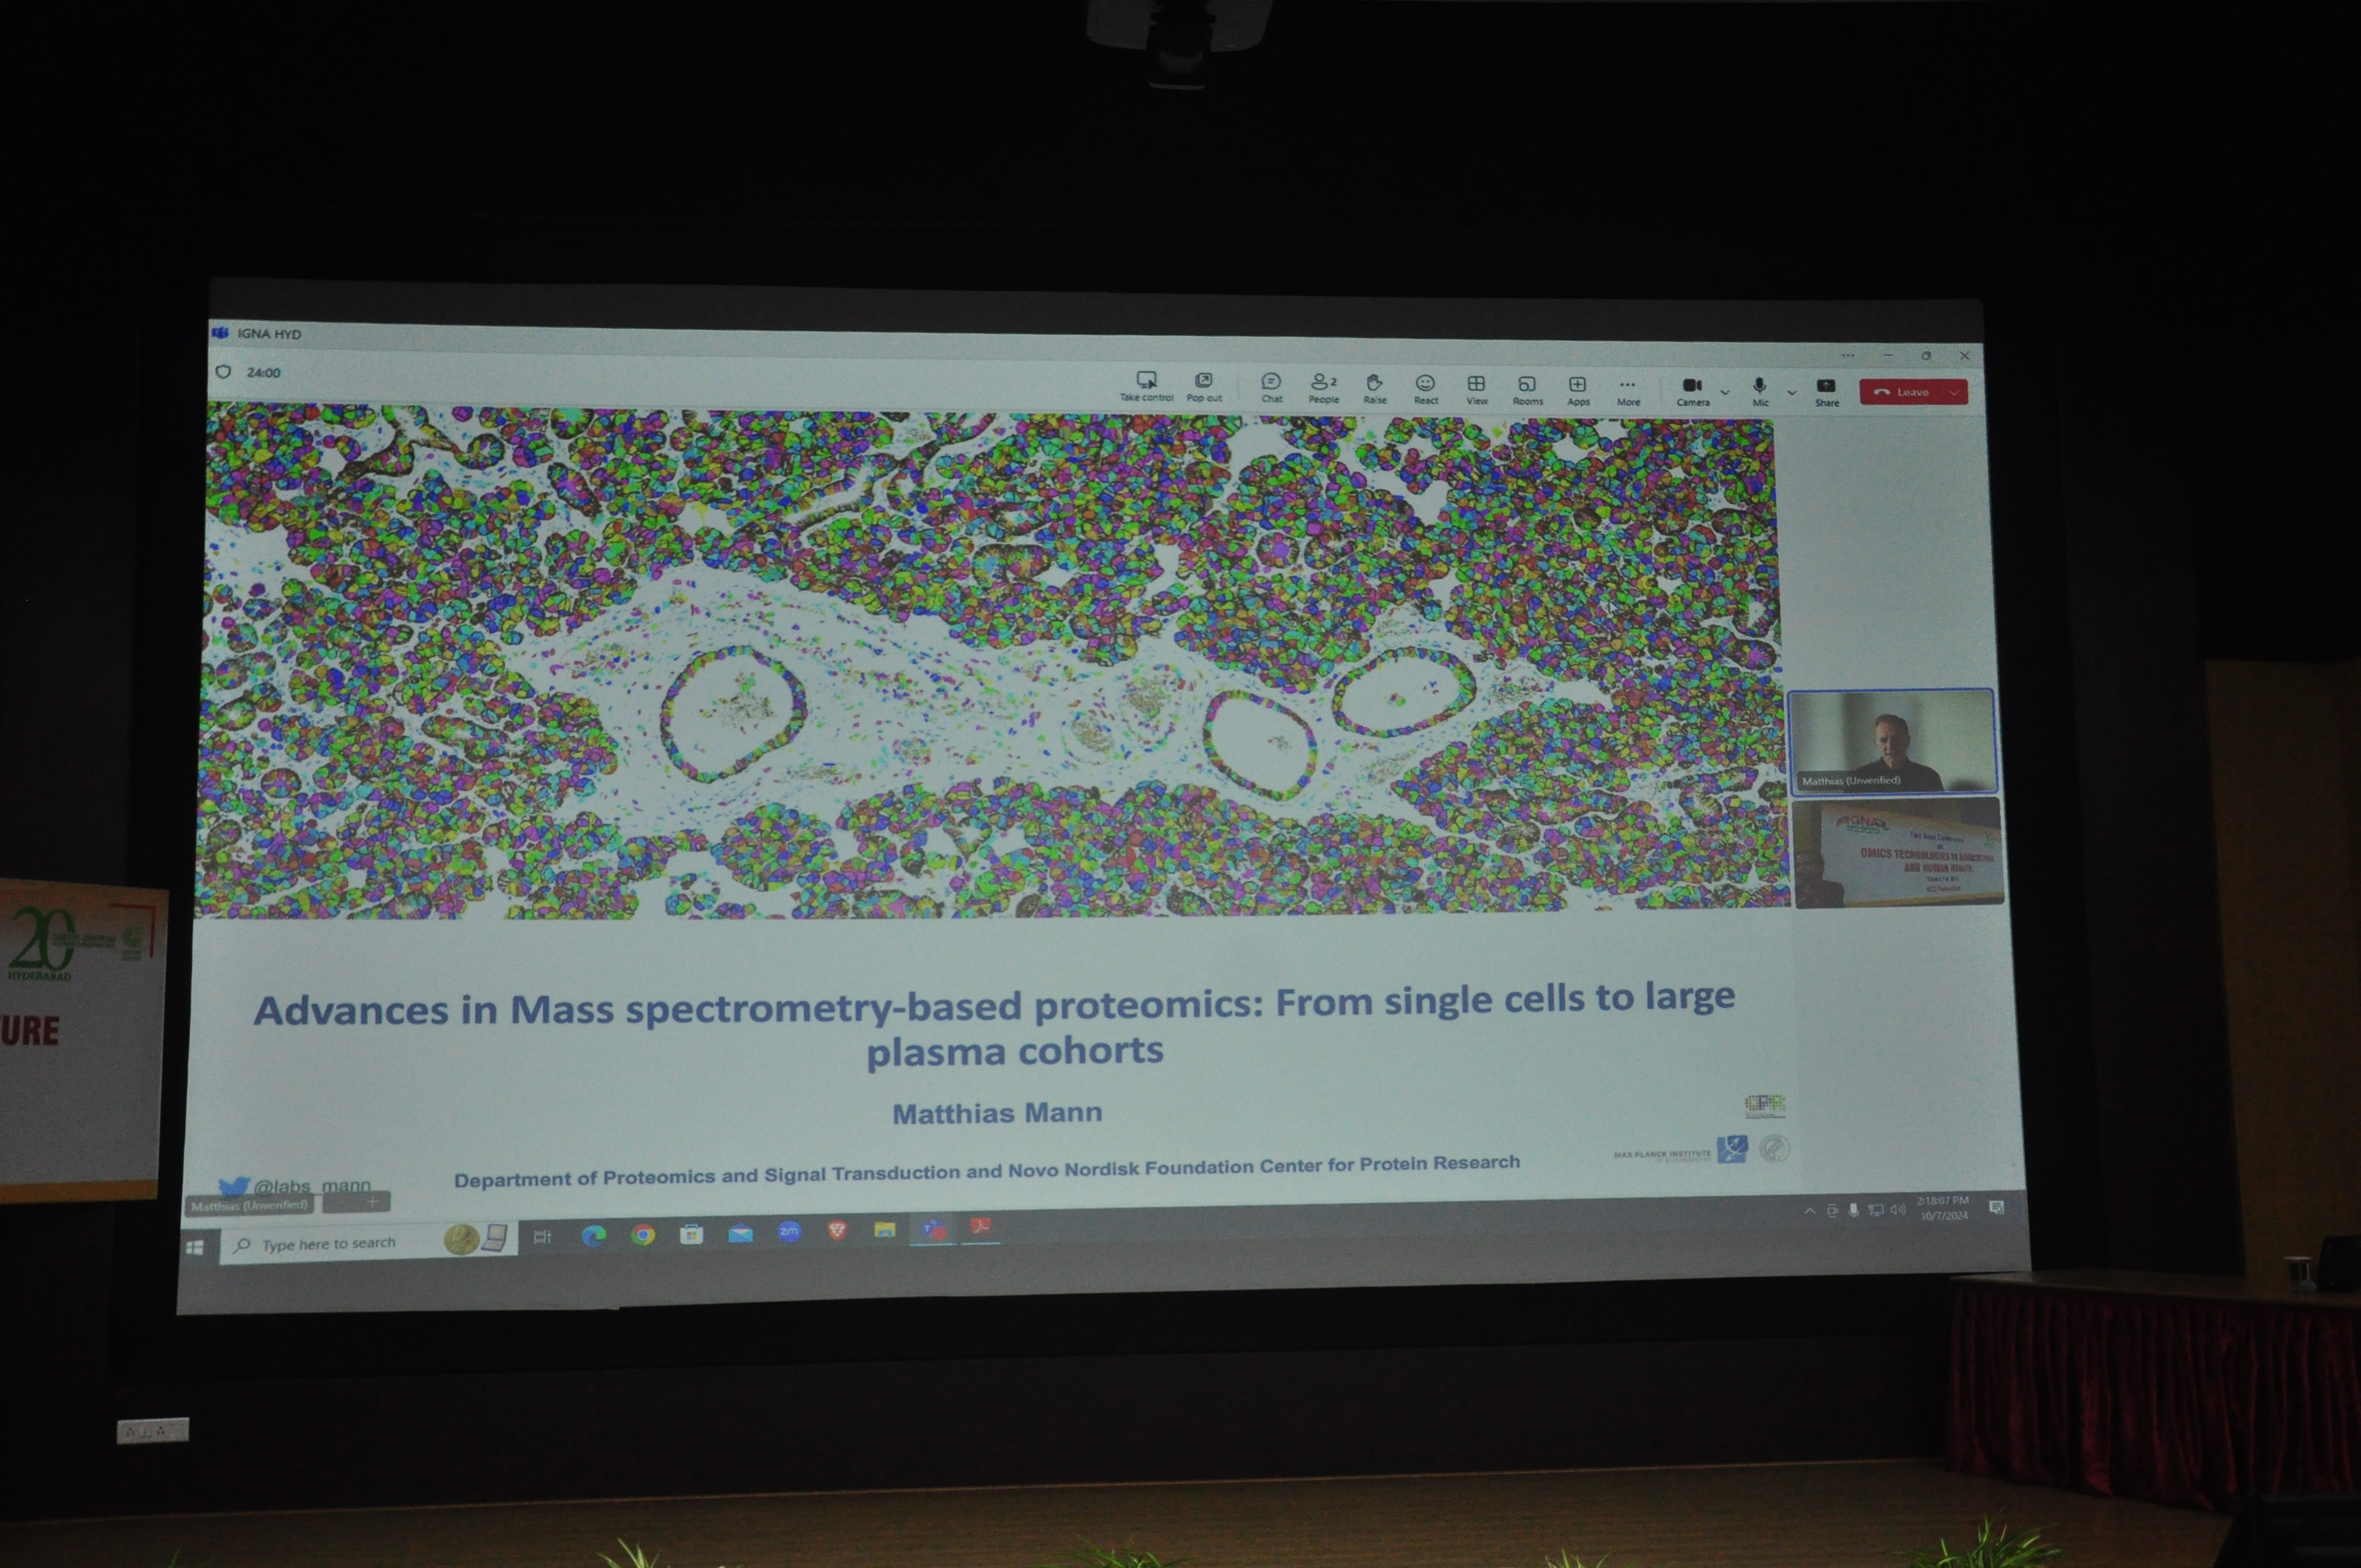Screen dimensions: 2361x1568
Task: Open the Leave button dropdown arrow
Action: click(x=1954, y=393)
